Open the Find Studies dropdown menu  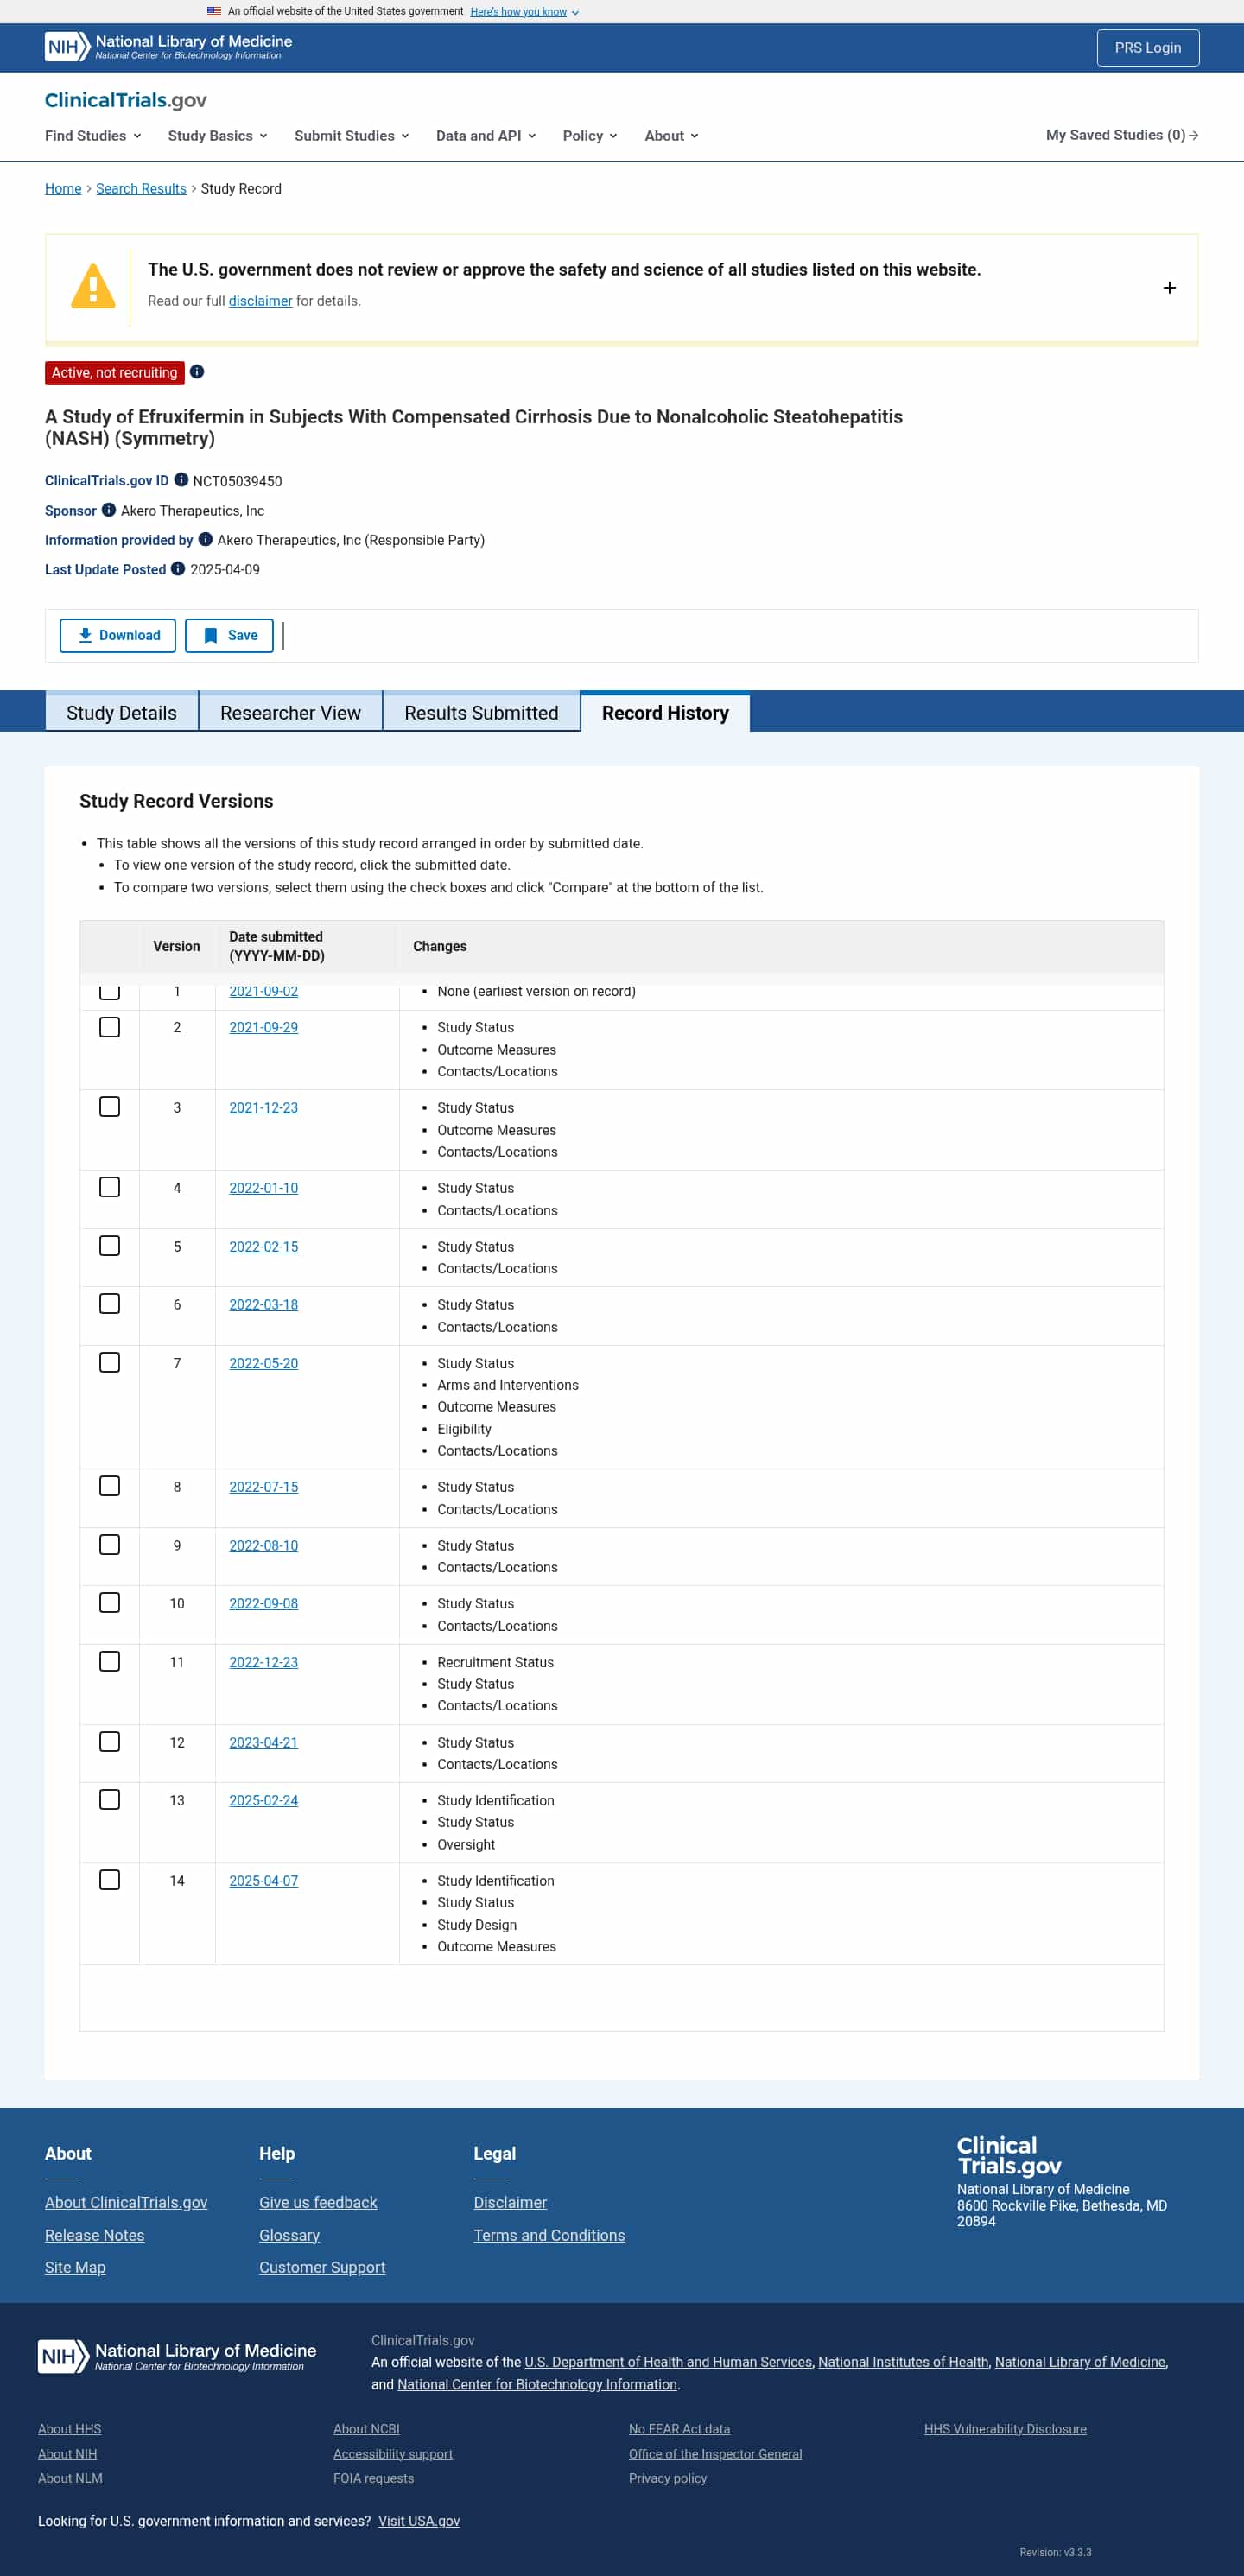tap(93, 136)
